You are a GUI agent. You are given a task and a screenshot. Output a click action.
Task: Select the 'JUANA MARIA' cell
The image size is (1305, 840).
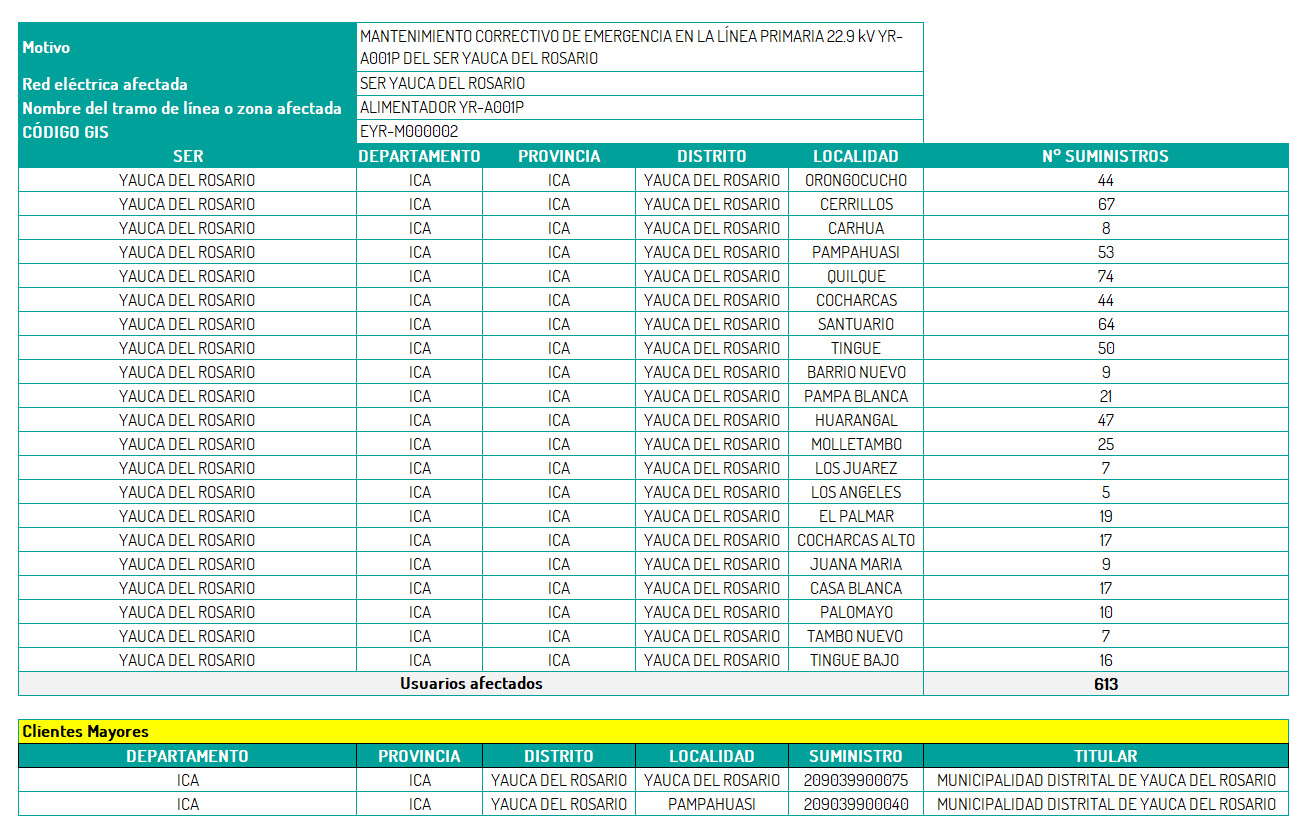coord(855,564)
